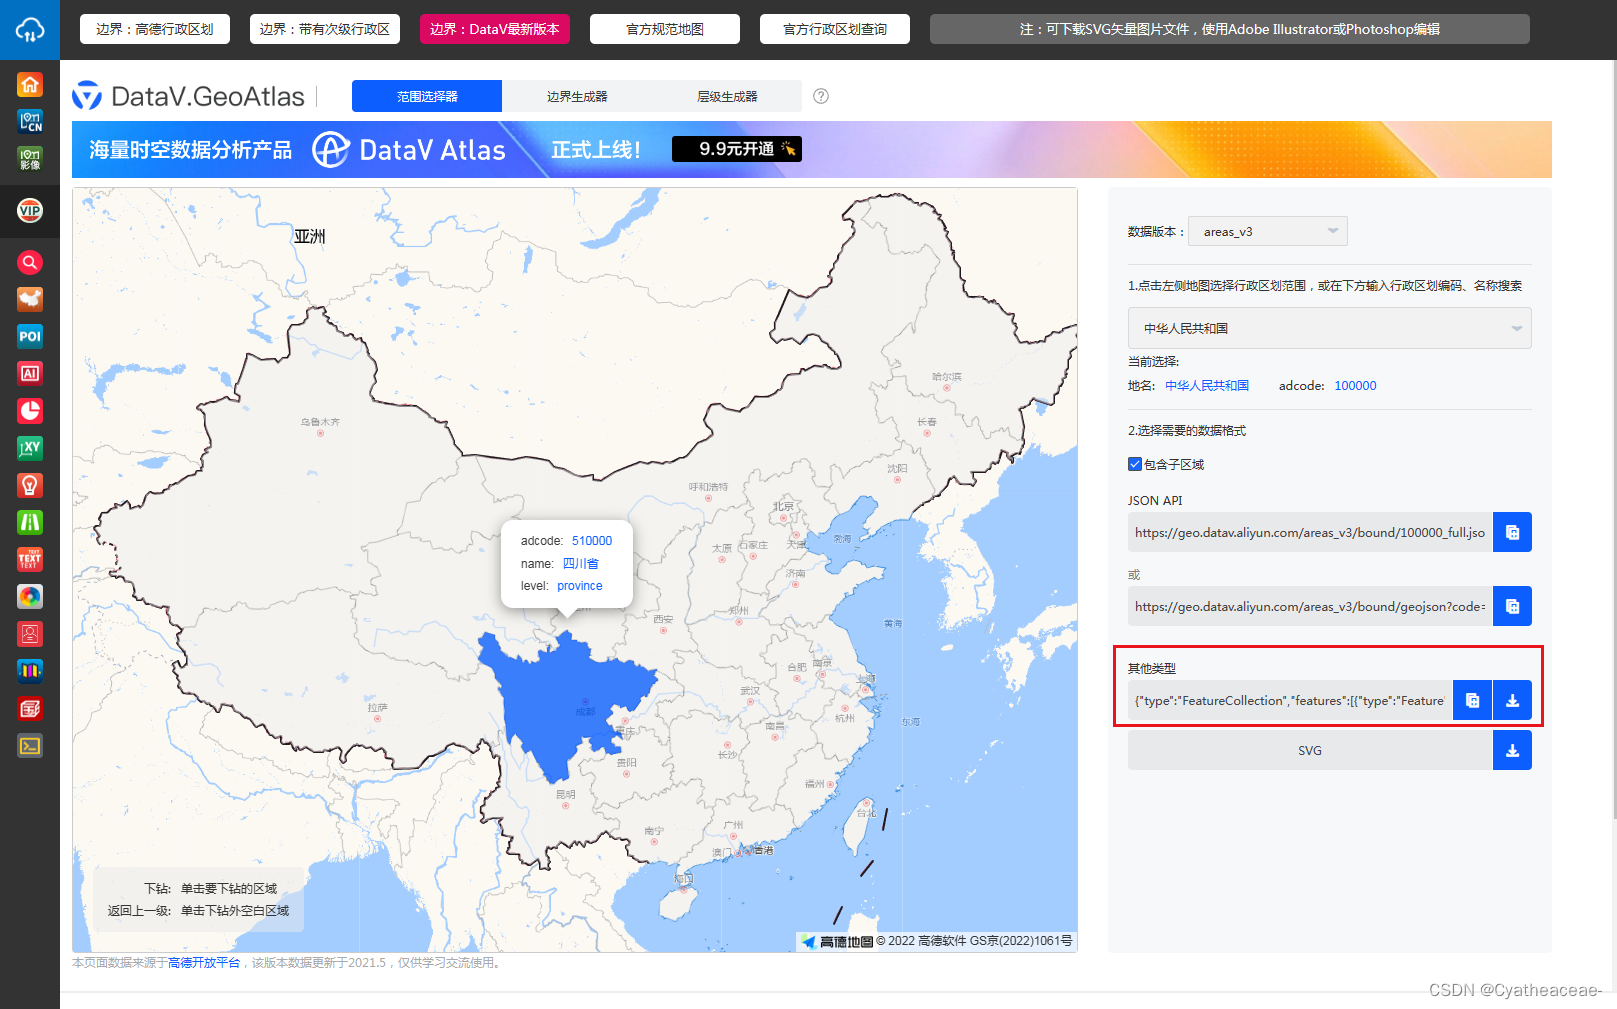This screenshot has height=1009, width=1617.
Task: Open the terminal console sidebar icon
Action: pyautogui.click(x=30, y=745)
